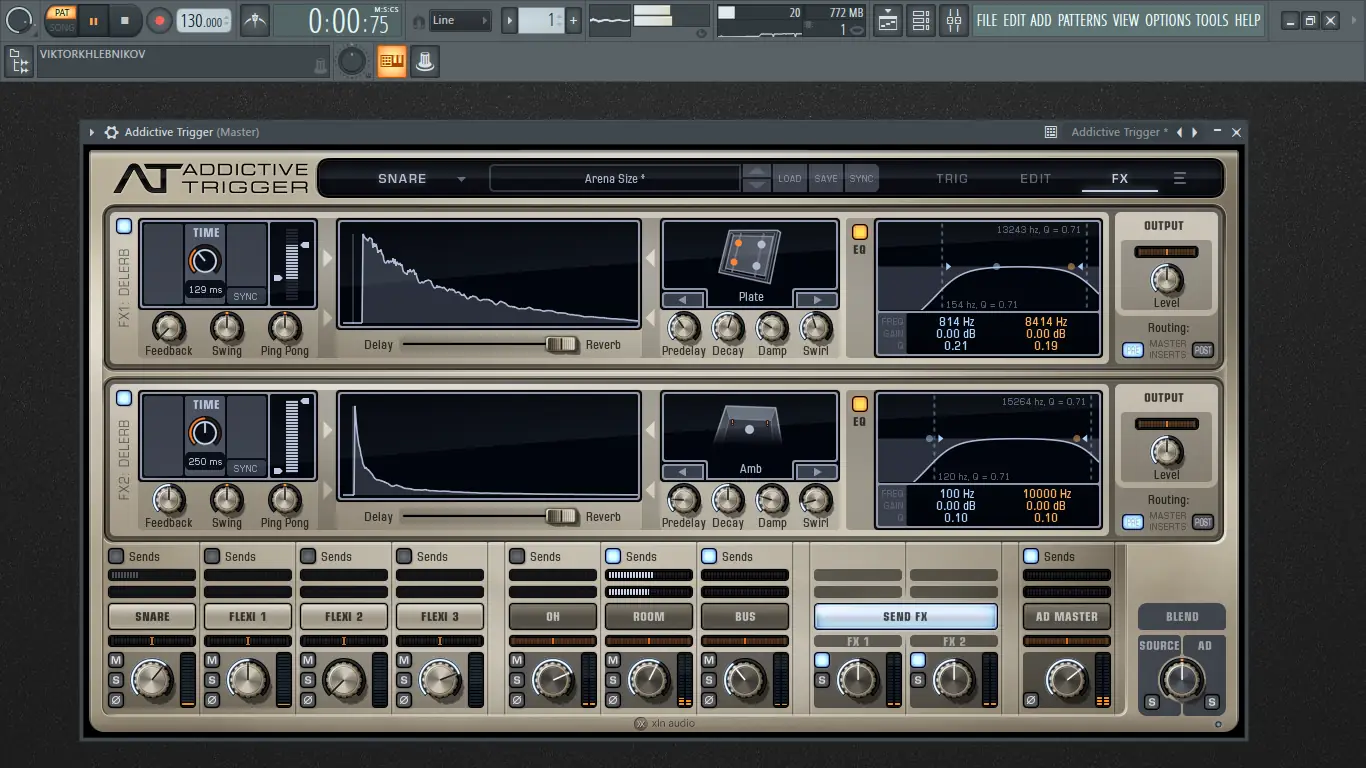Image resolution: width=1366 pixels, height=768 pixels.
Task: Stop playback in FL Studio transport
Action: (125, 20)
